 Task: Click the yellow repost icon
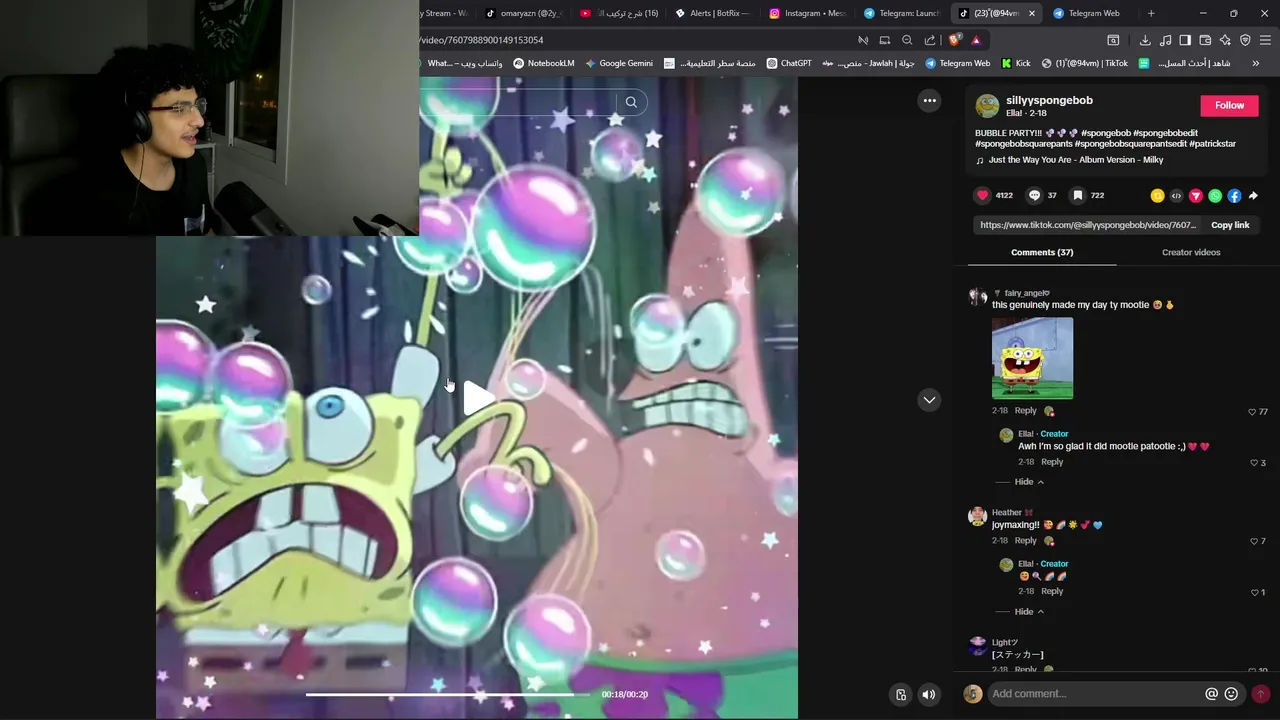pos(1157,196)
